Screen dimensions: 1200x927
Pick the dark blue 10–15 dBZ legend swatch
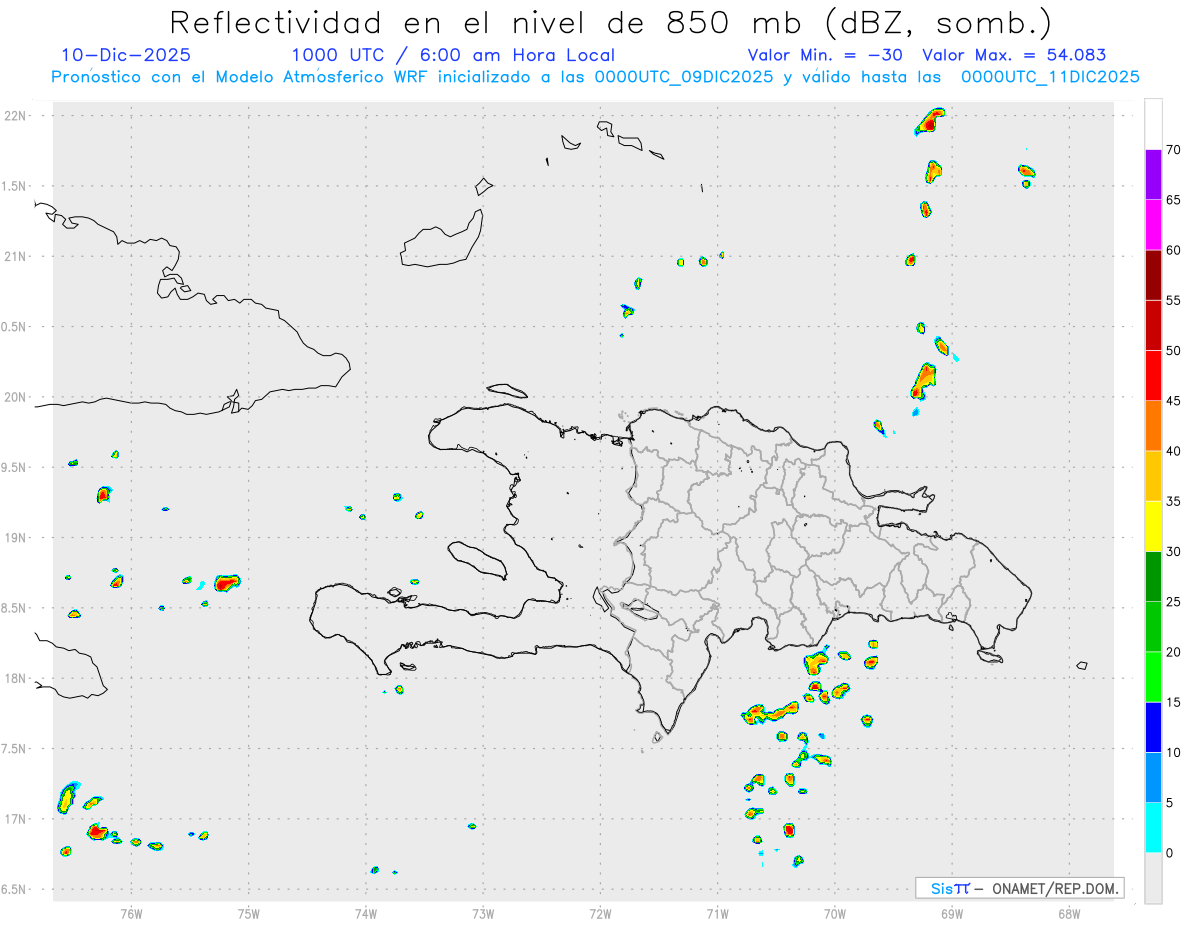point(1153,727)
